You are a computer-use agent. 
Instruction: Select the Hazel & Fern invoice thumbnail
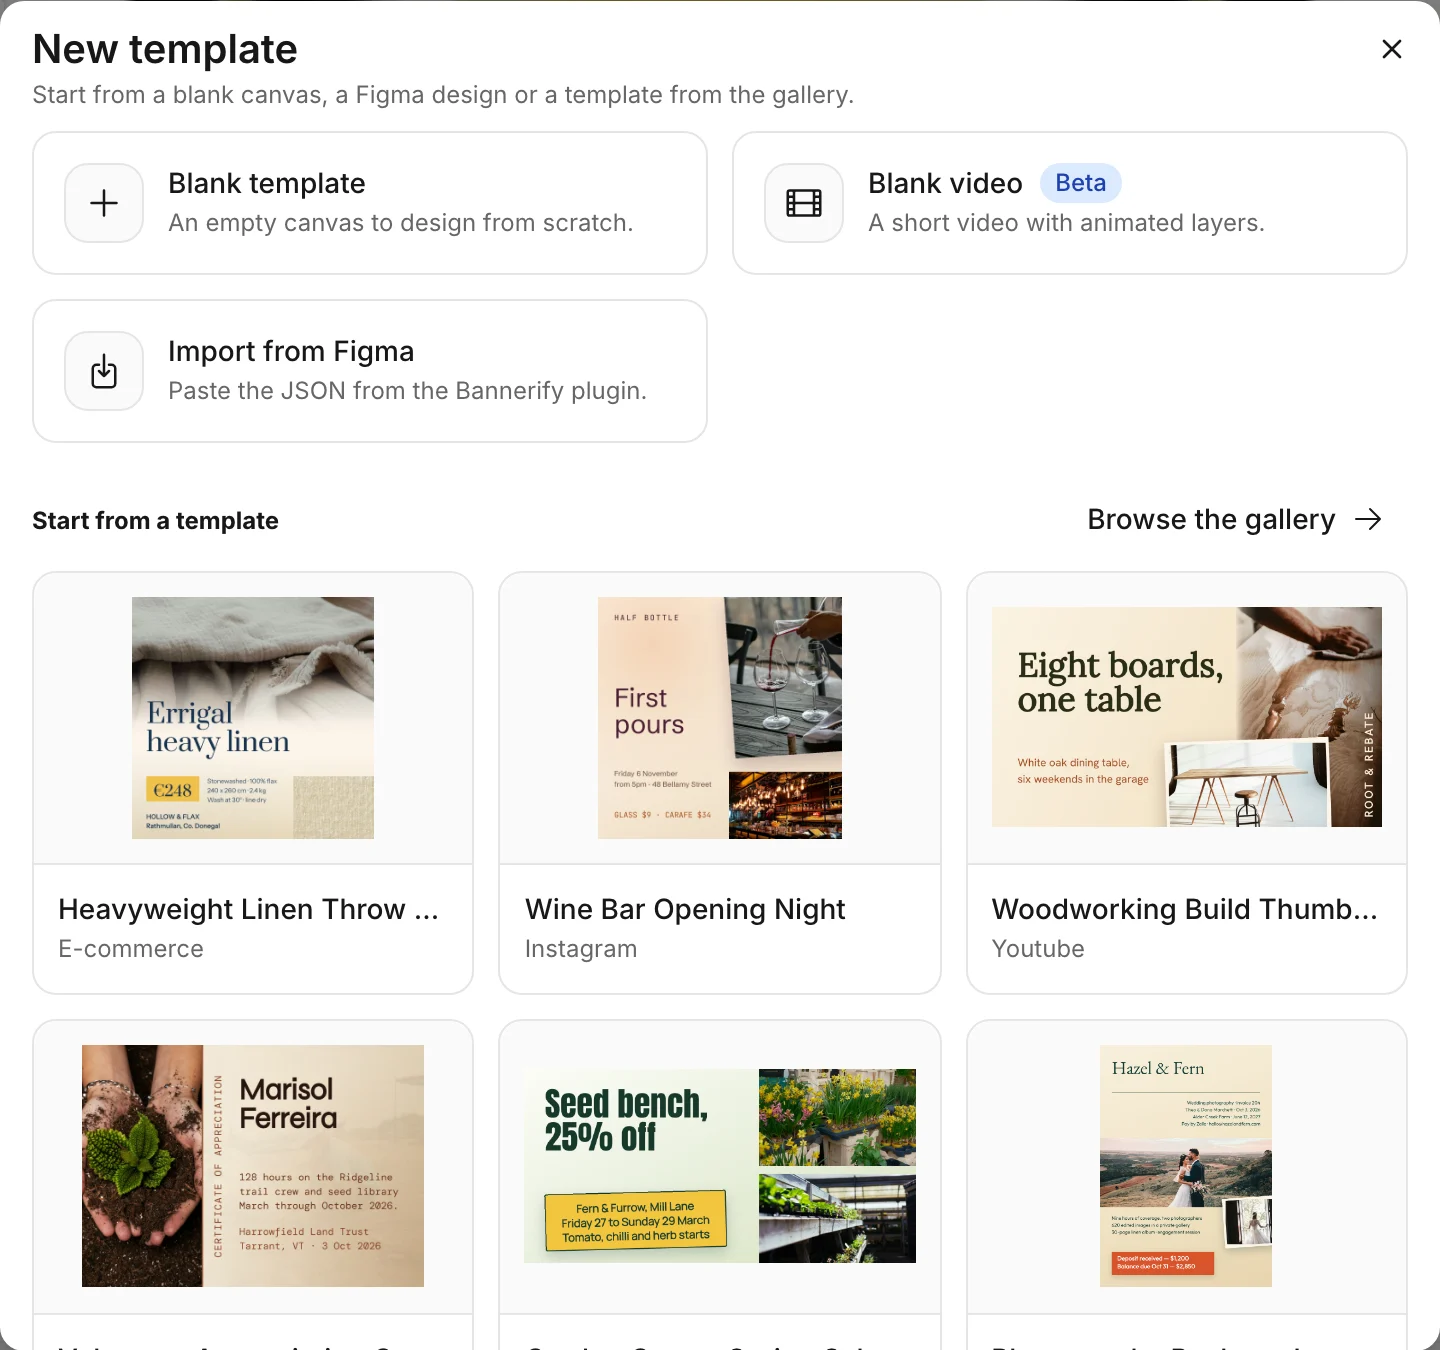click(x=1186, y=1166)
